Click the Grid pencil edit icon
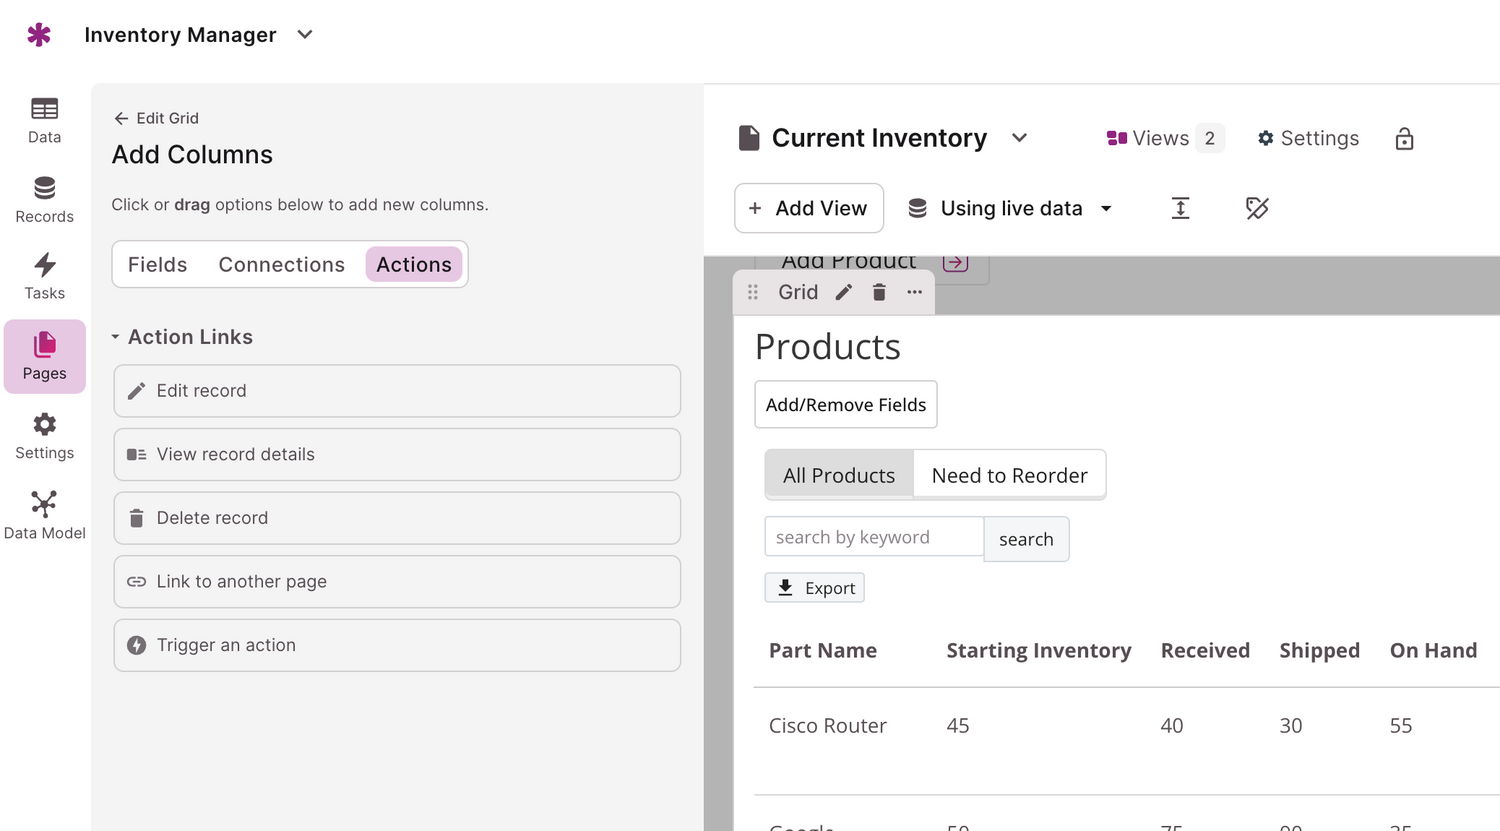 (844, 292)
